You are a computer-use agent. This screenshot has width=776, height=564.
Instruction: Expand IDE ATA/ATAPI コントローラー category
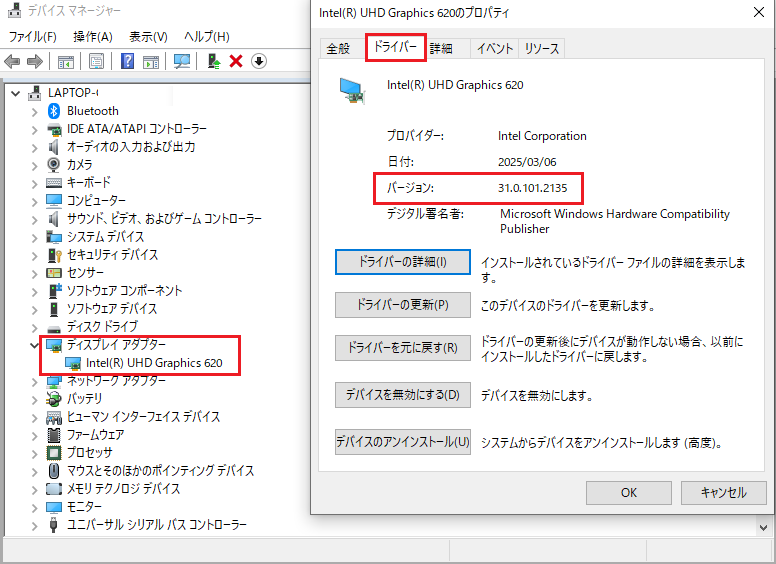34,130
